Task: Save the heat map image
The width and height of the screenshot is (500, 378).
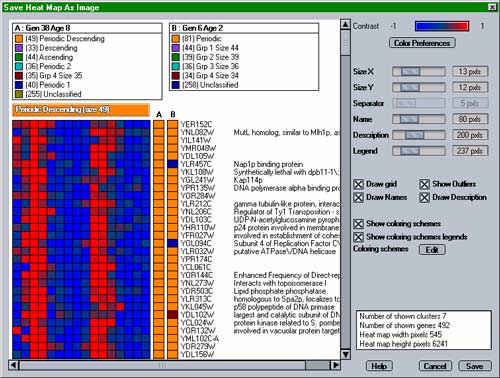Action: click(474, 366)
